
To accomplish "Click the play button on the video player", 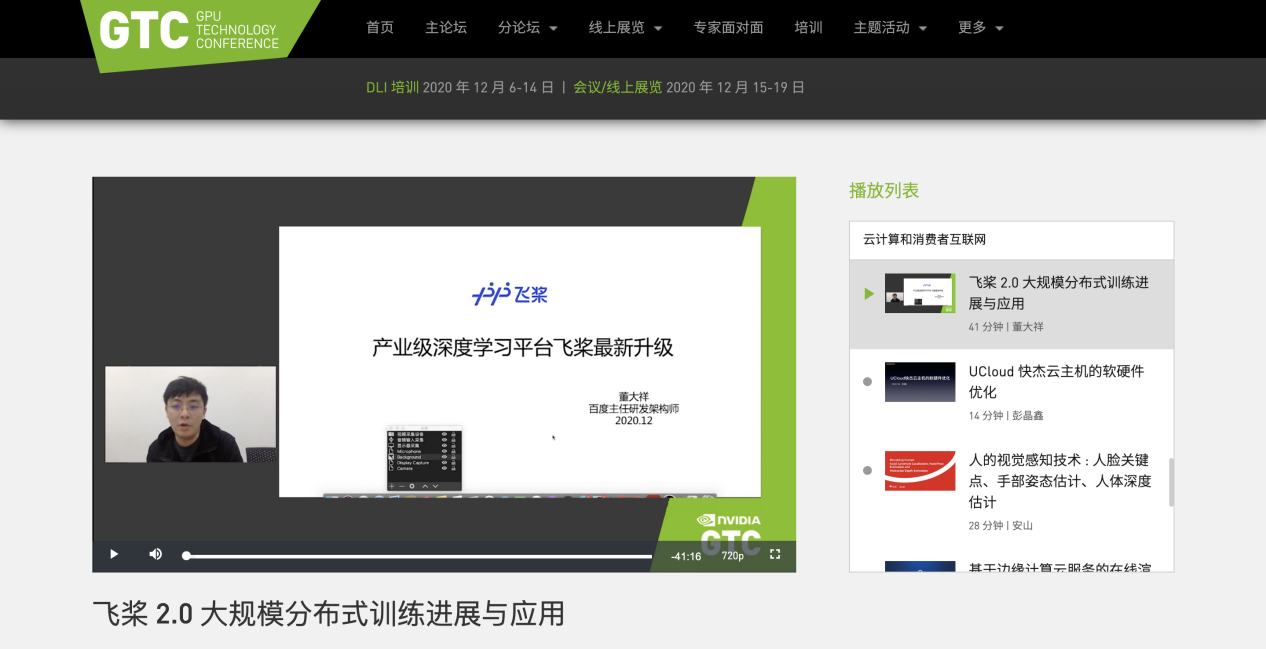I will [113, 554].
